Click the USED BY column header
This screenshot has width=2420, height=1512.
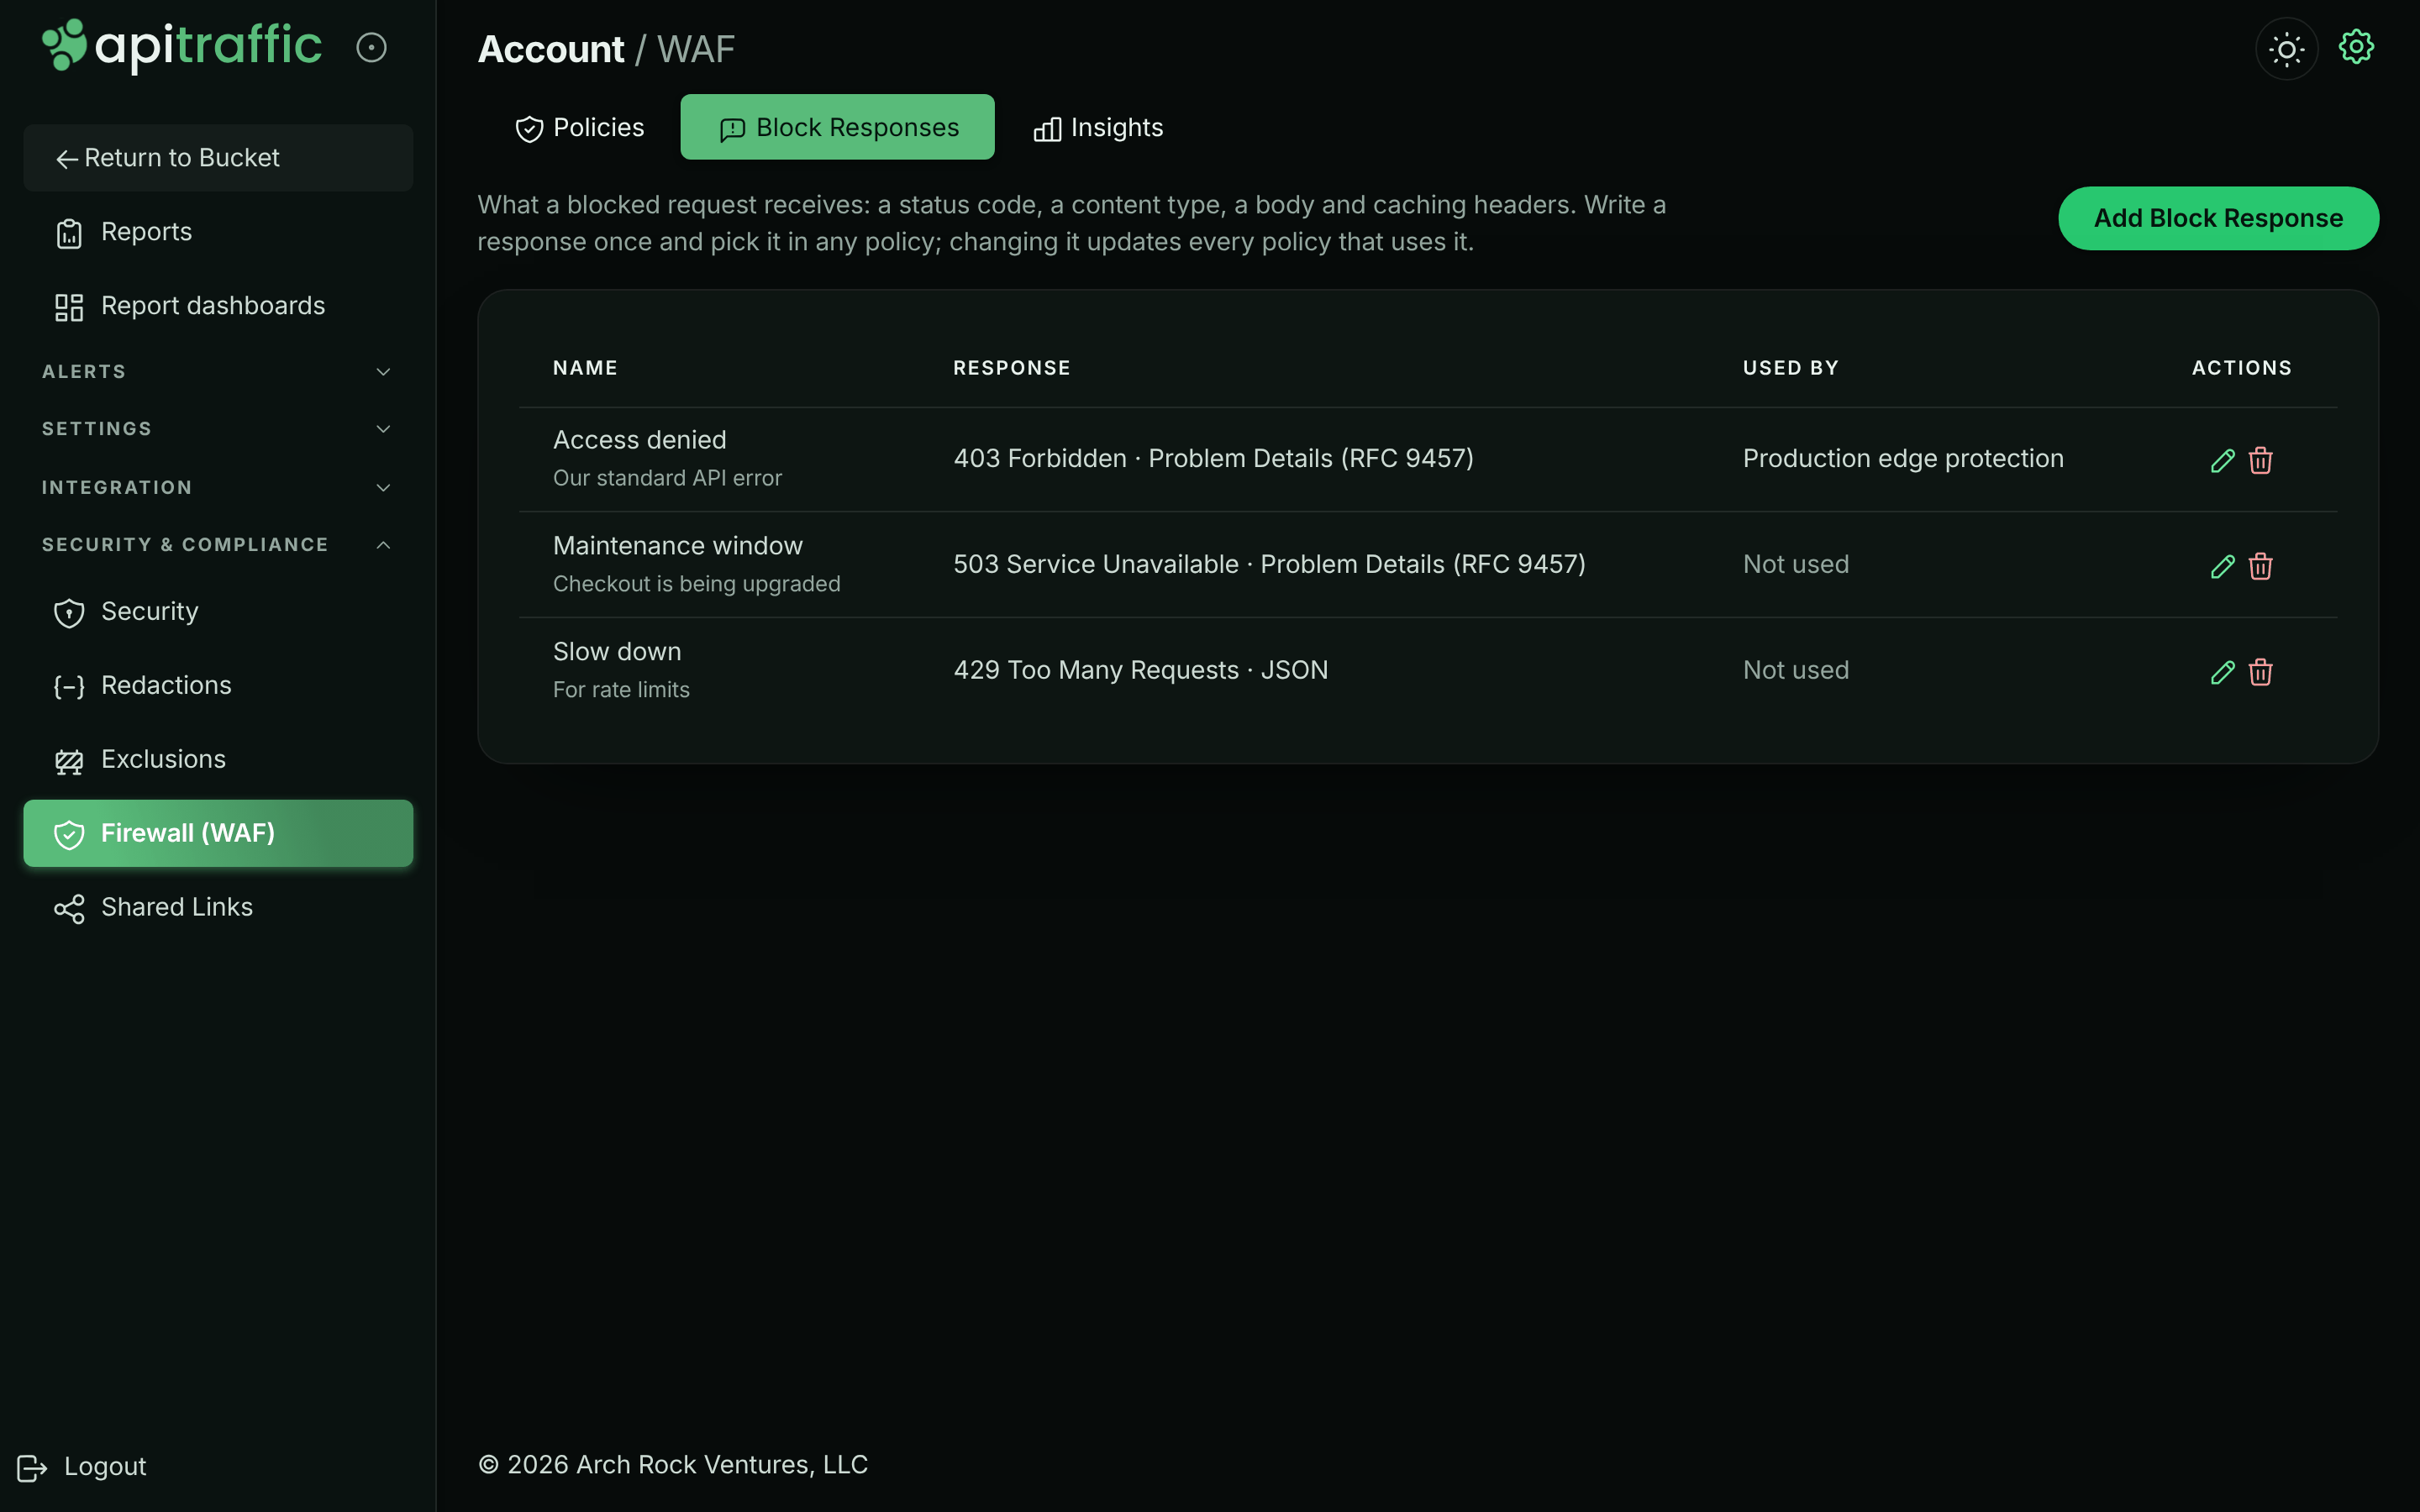(x=1790, y=368)
